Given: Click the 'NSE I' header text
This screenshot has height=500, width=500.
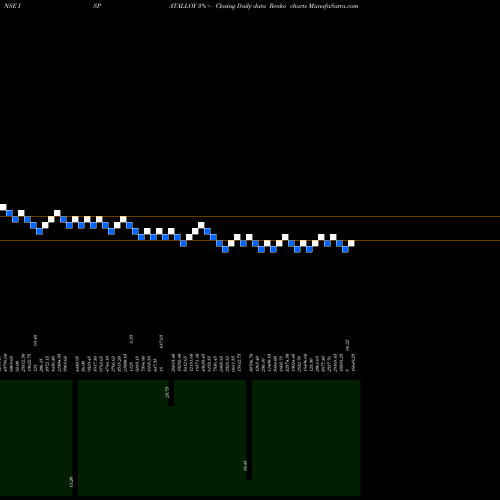Looking at the screenshot, I should (x=13, y=6).
